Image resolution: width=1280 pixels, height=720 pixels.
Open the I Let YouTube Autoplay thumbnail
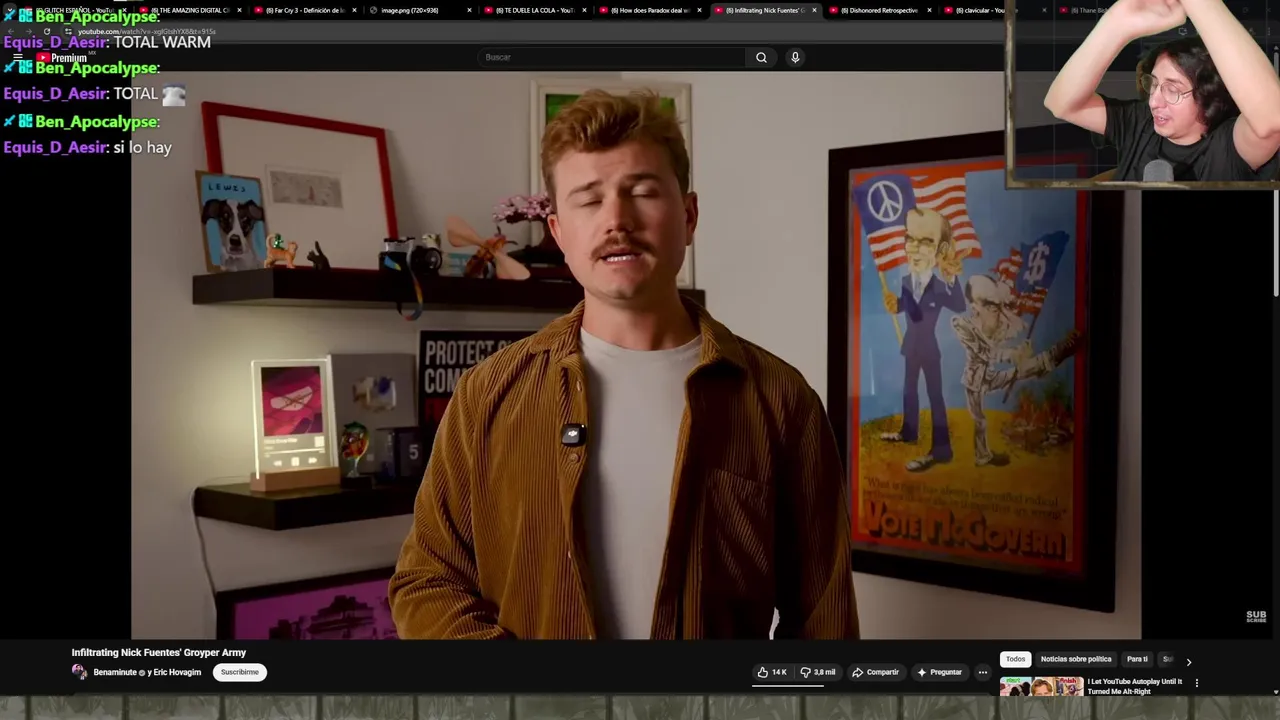pos(1041,687)
